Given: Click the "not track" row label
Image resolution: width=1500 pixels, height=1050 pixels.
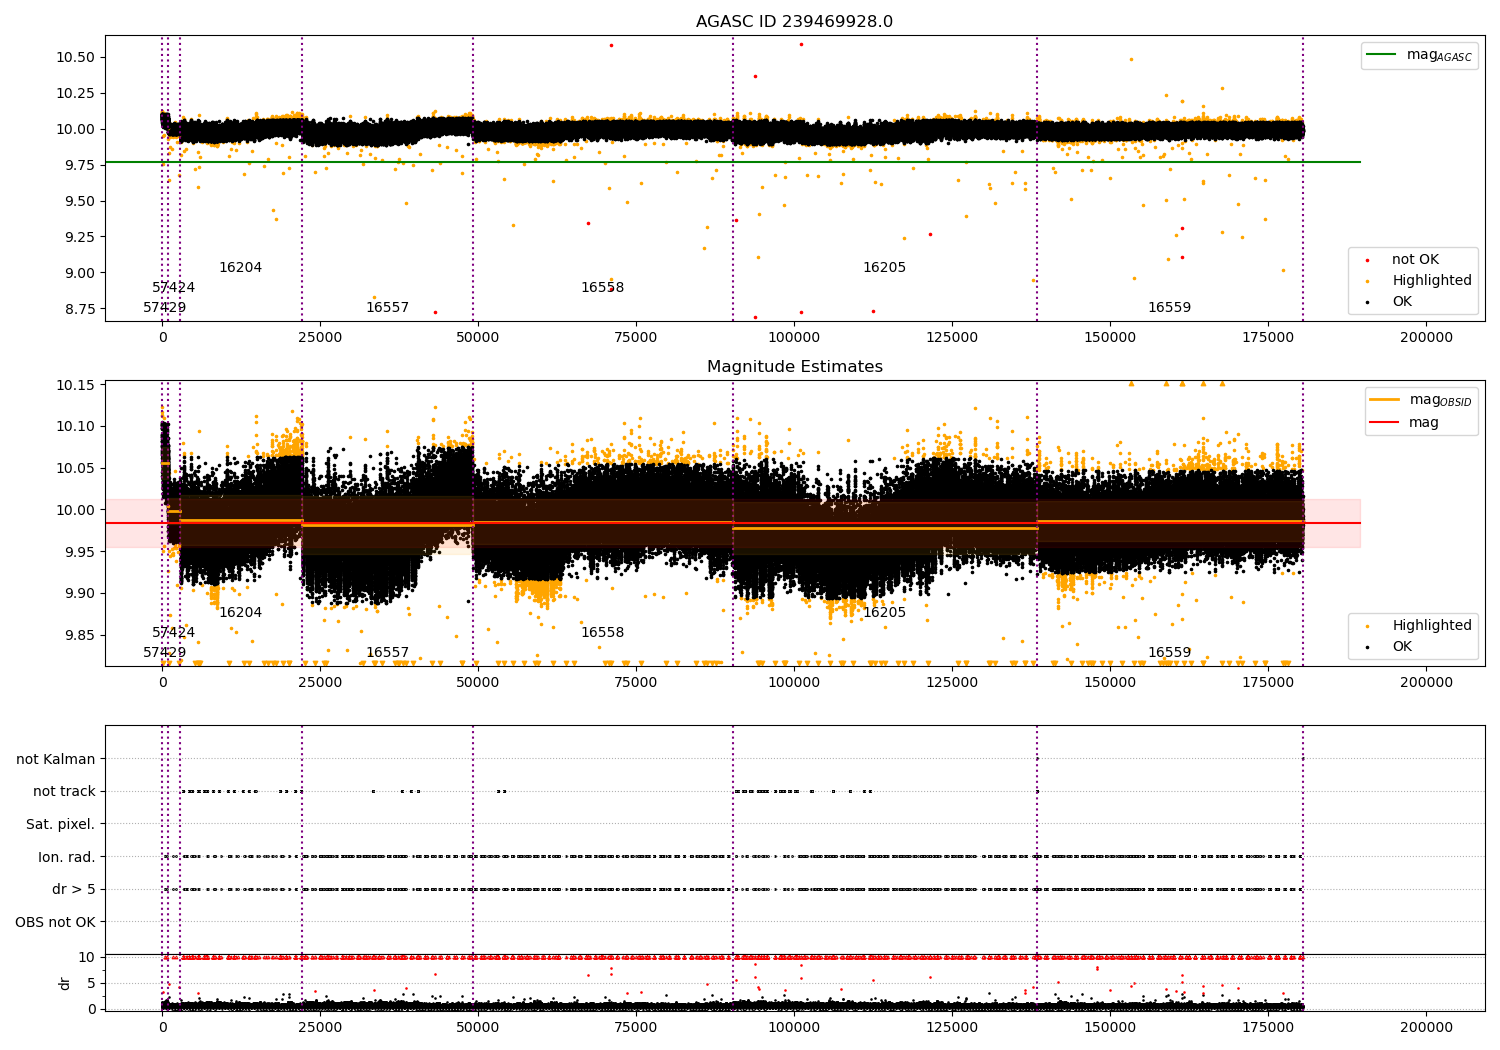Looking at the screenshot, I should (64, 792).
